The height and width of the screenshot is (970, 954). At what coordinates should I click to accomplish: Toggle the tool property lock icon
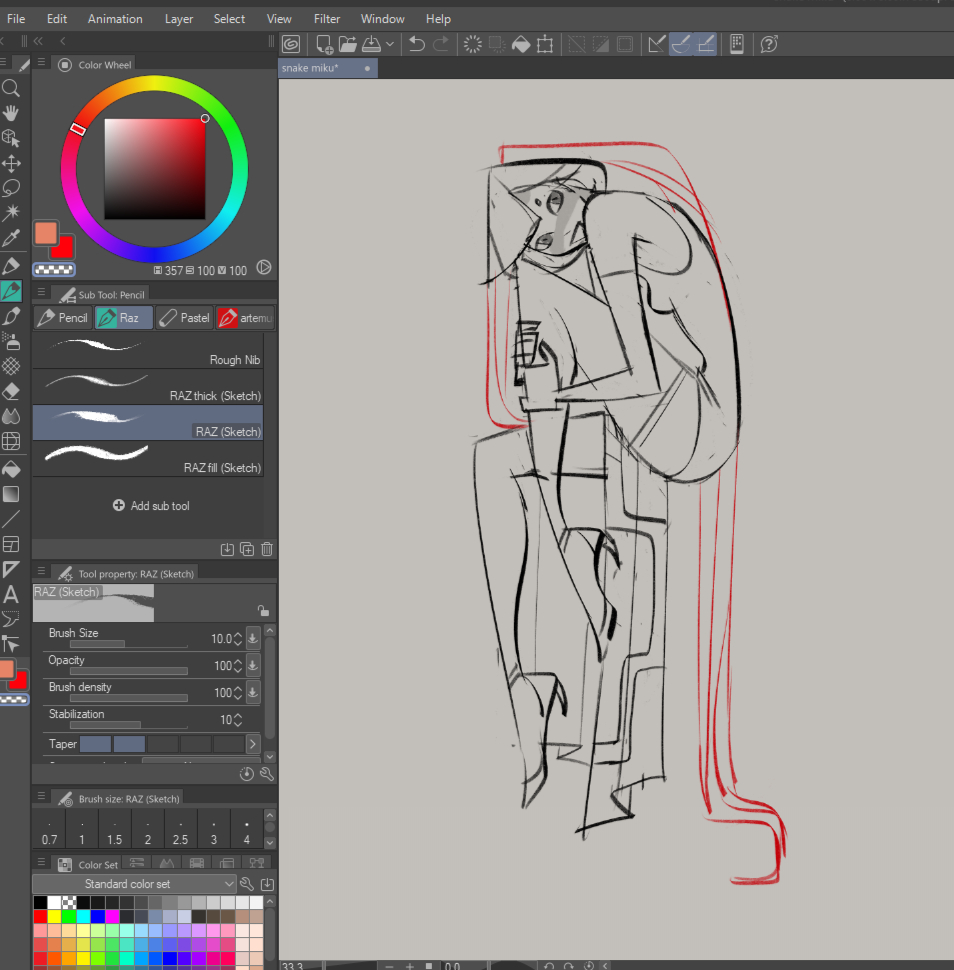(262, 610)
